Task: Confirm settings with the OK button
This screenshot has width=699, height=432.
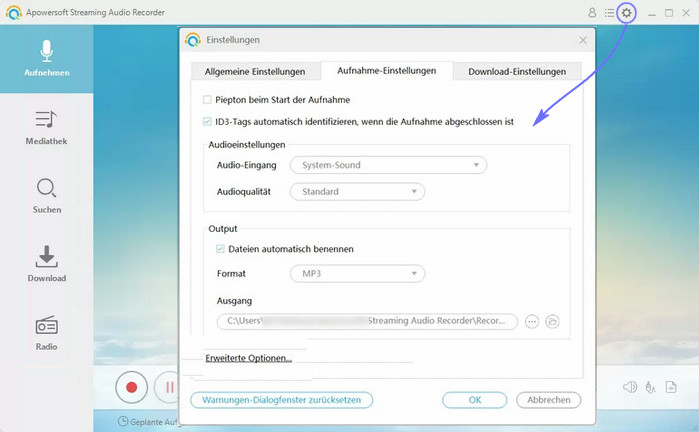Action: click(474, 400)
